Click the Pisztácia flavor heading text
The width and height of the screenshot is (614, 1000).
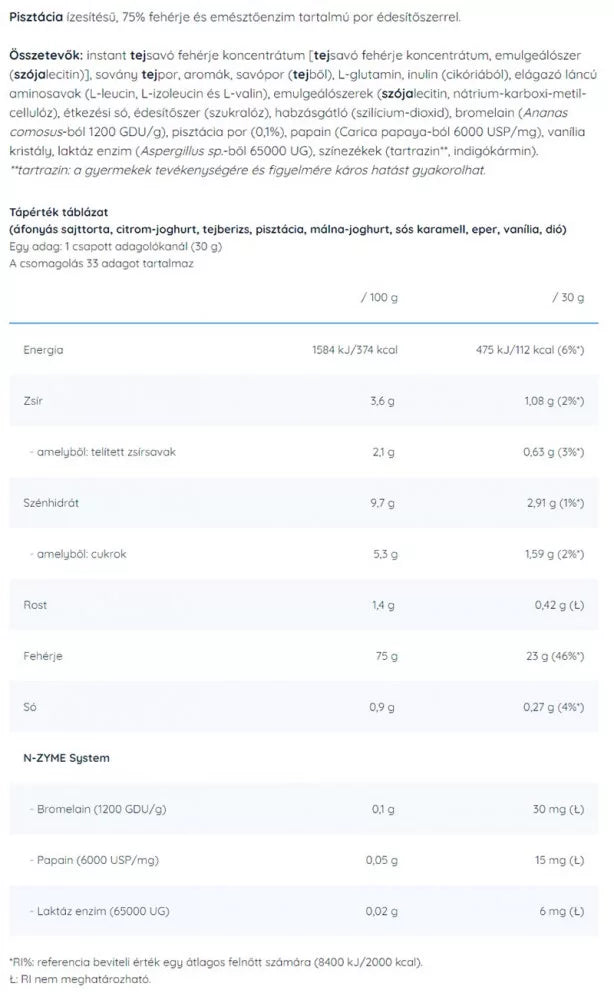(x=36, y=17)
